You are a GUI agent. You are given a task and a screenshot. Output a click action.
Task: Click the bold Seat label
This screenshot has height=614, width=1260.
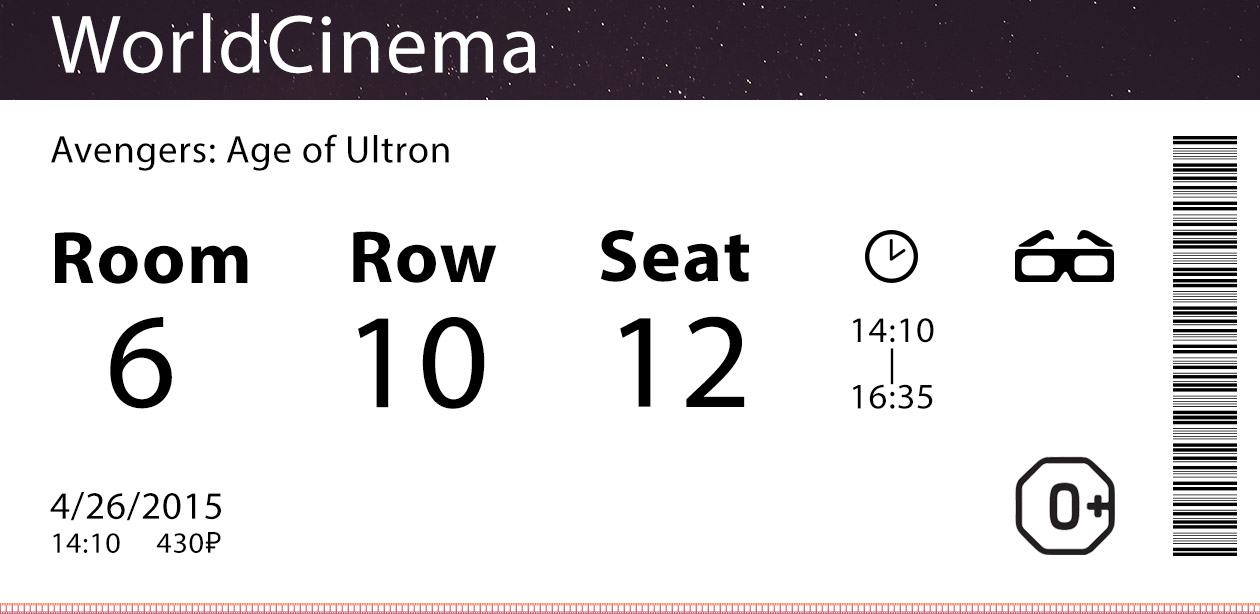[674, 257]
